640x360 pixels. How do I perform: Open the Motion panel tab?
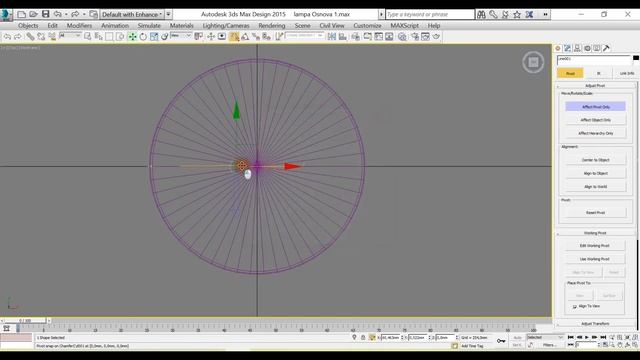pyautogui.click(x=587, y=48)
